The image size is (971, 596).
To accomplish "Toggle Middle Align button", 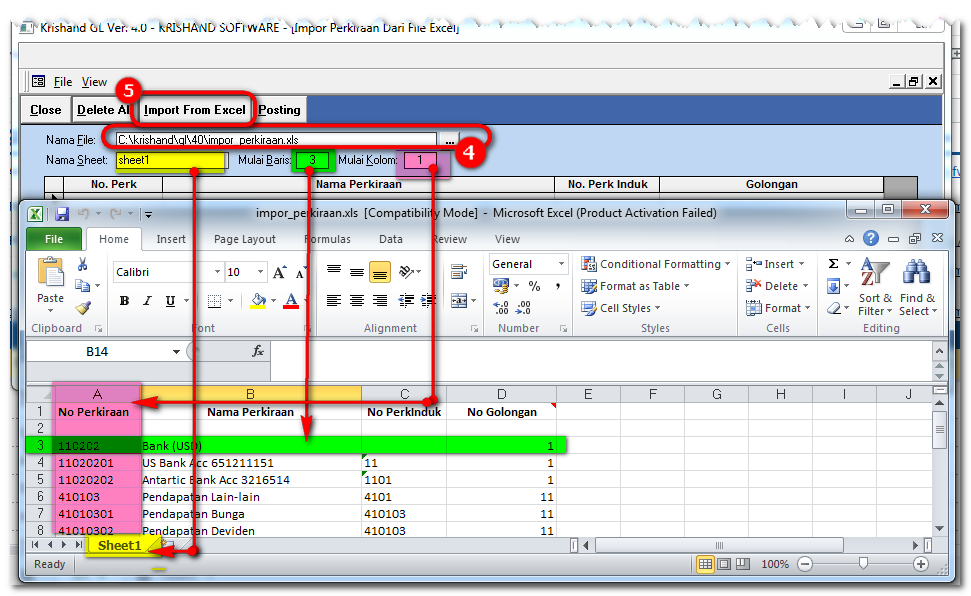I will [357, 272].
